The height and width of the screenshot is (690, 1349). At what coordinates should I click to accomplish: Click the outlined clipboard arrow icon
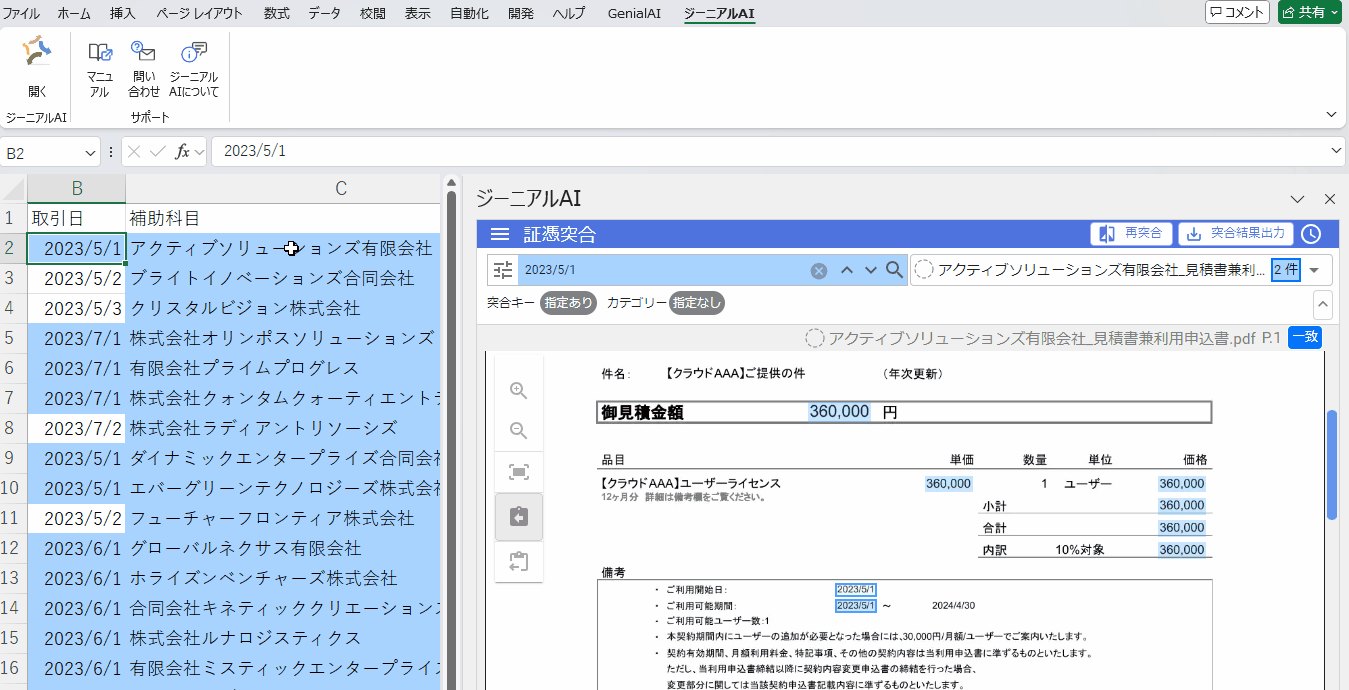coord(519,561)
